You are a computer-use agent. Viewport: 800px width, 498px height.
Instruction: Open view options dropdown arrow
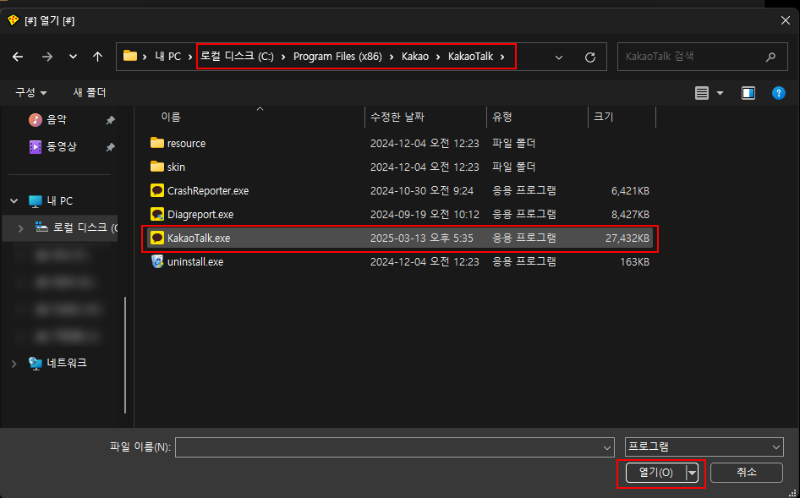click(720, 93)
